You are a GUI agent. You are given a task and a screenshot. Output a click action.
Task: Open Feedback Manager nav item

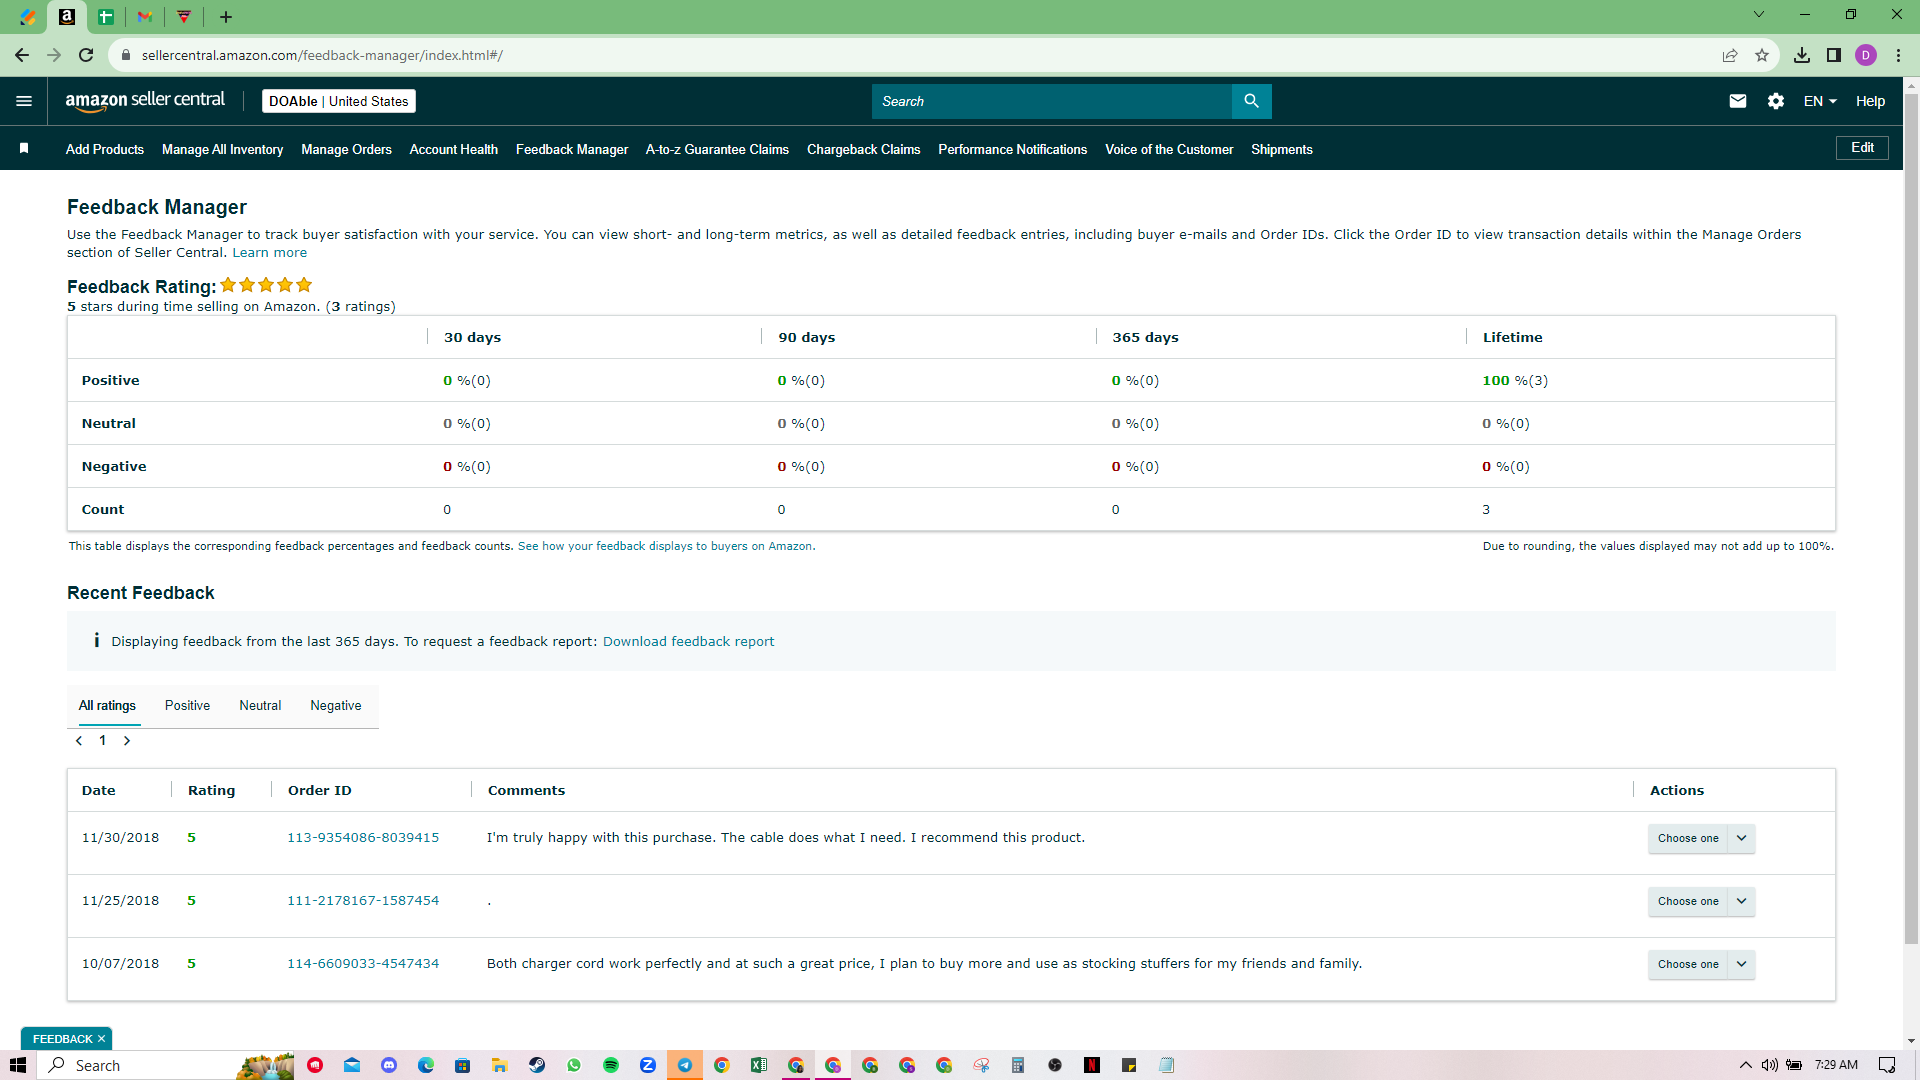572,149
